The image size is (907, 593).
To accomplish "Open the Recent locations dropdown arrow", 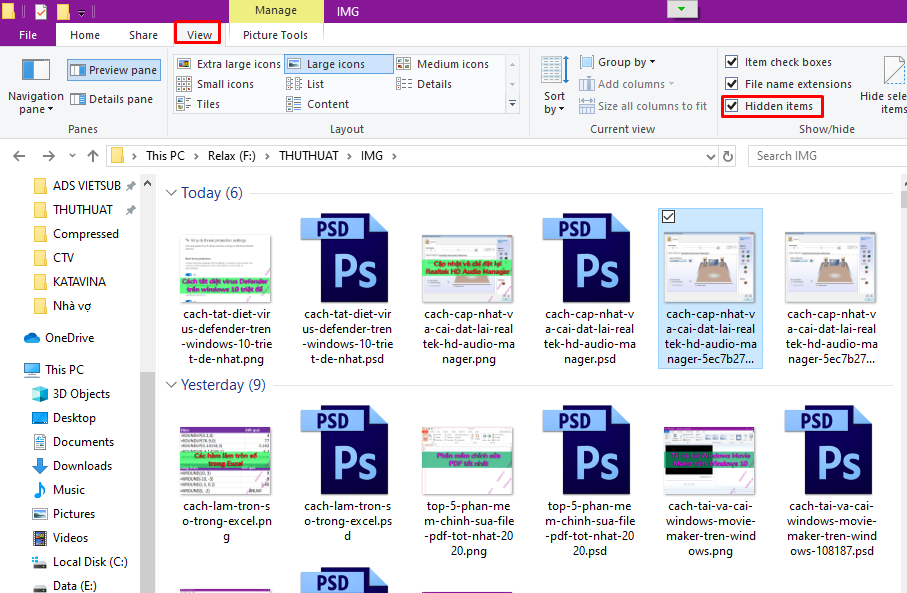I will pyautogui.click(x=72, y=156).
